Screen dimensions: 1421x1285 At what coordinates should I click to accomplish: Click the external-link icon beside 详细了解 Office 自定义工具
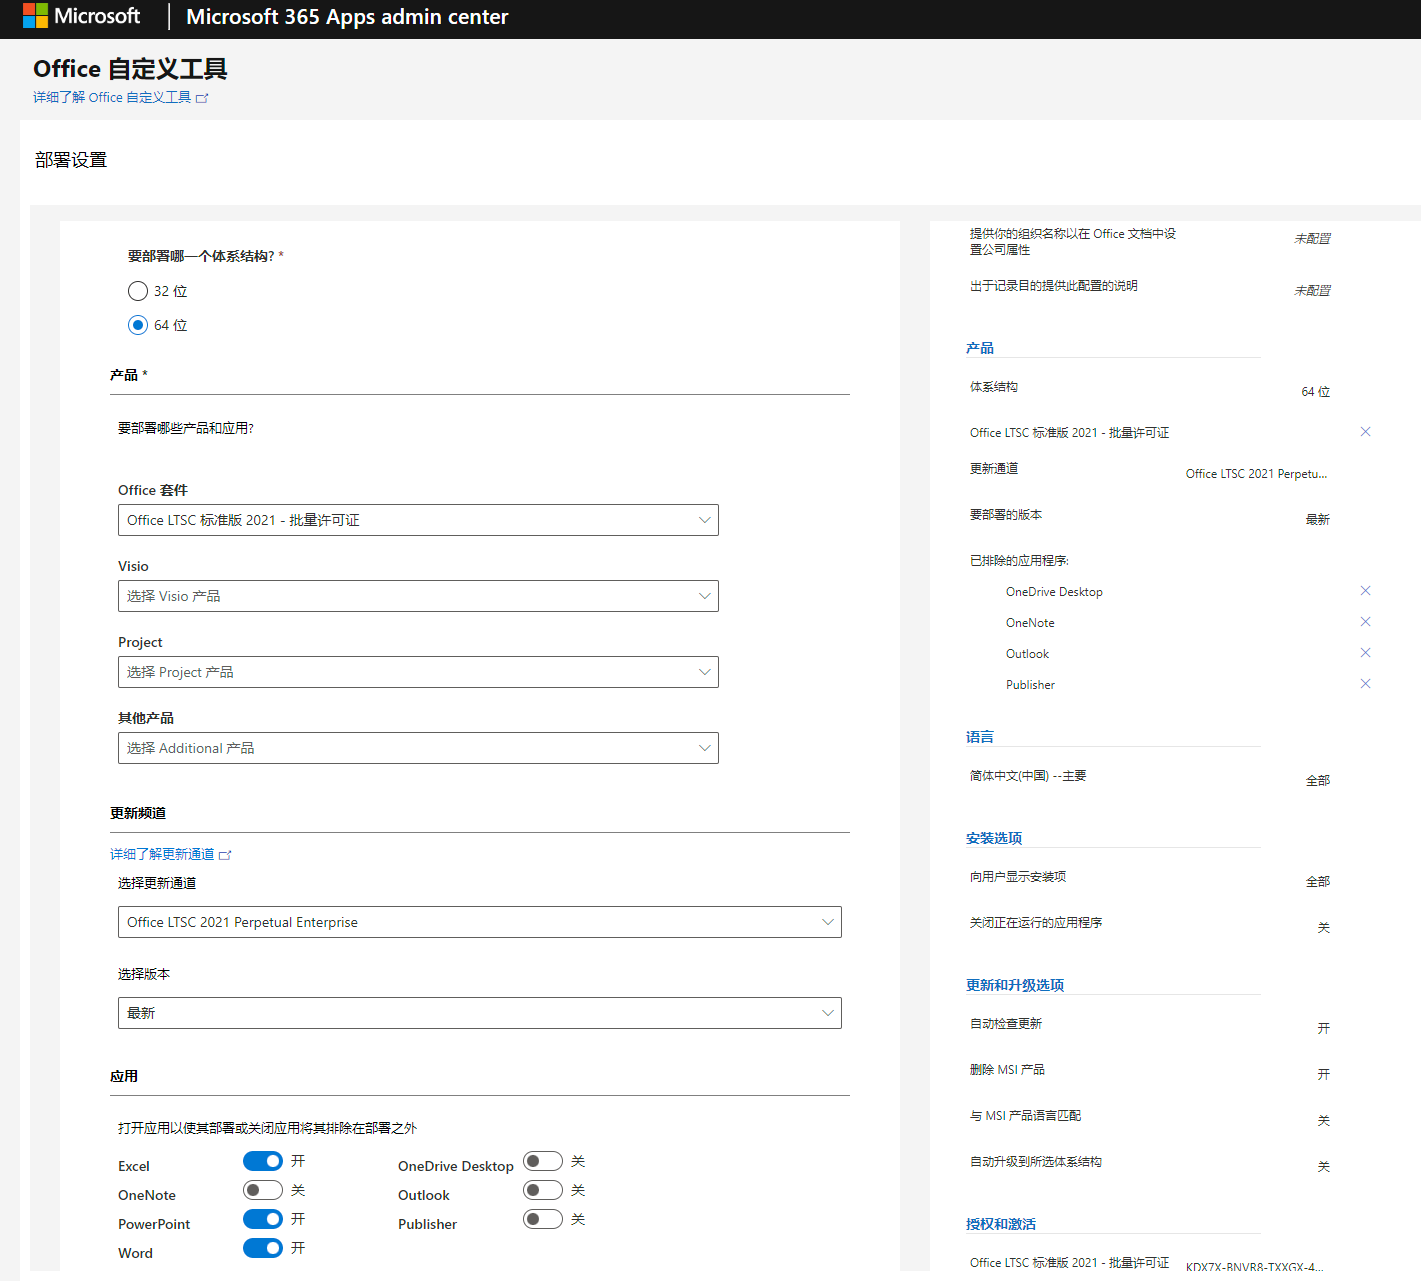point(202,98)
